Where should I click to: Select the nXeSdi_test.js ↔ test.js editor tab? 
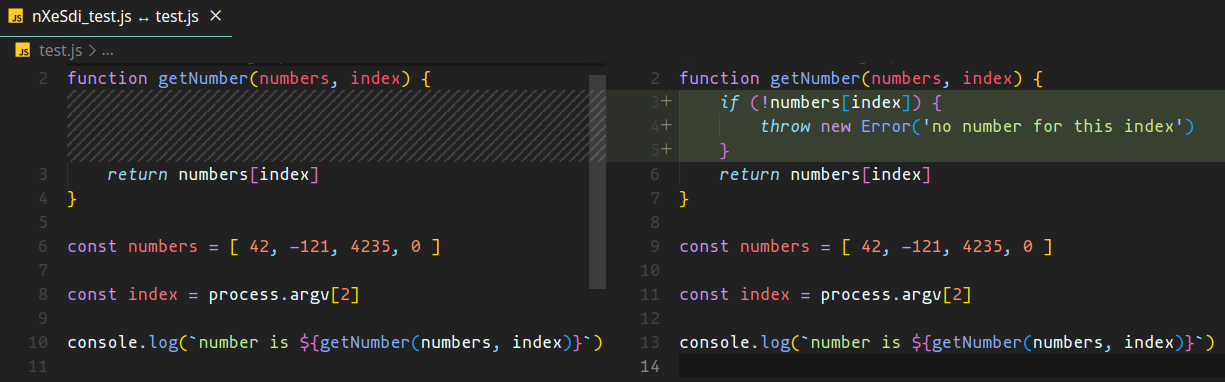116,18
